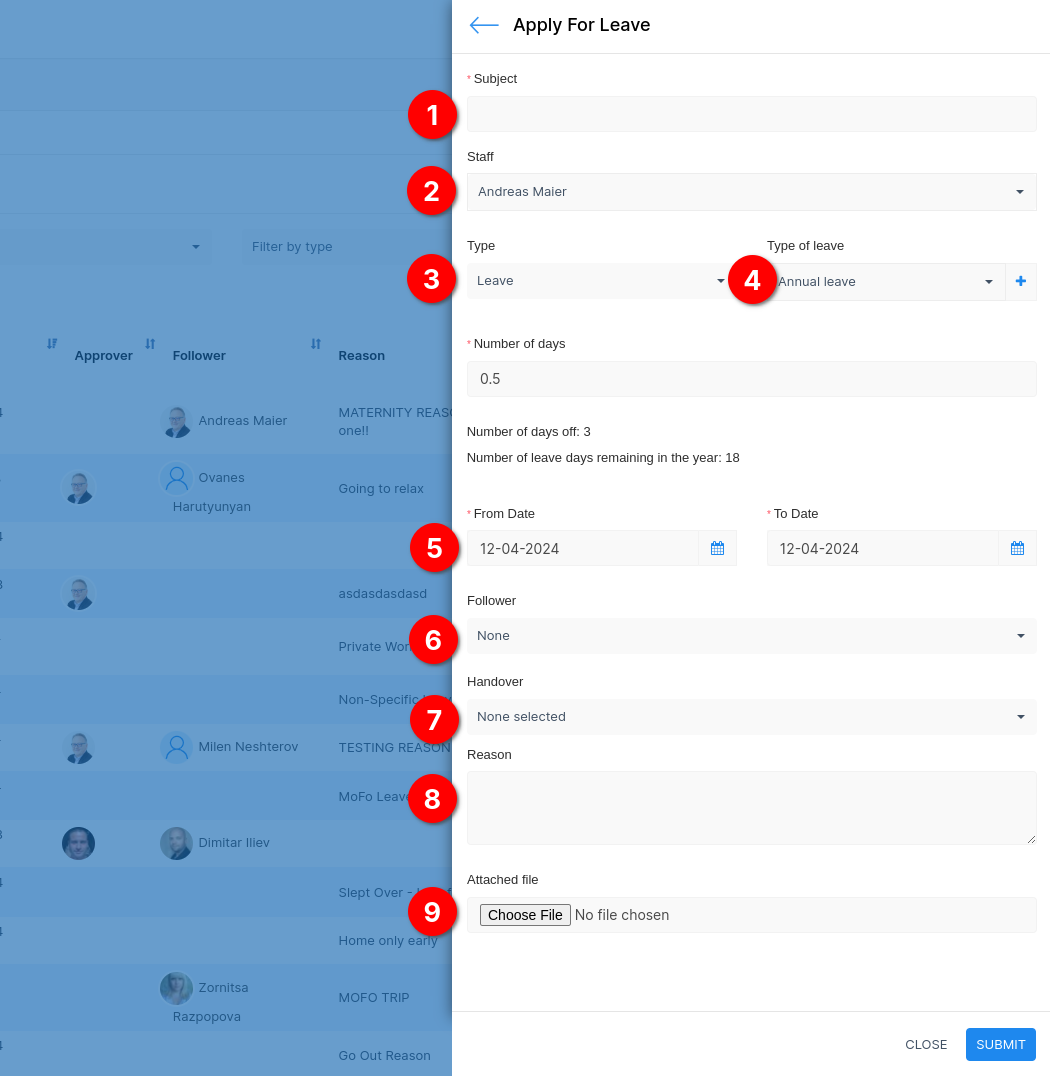
Task: Open the From Date calendar icon
Action: click(717, 548)
